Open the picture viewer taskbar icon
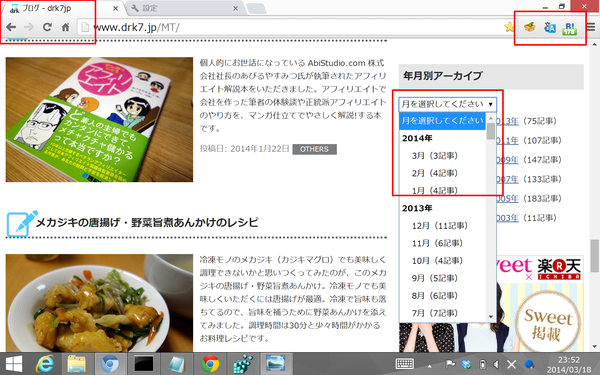Screen dimensions: 600x375 tap(276, 364)
